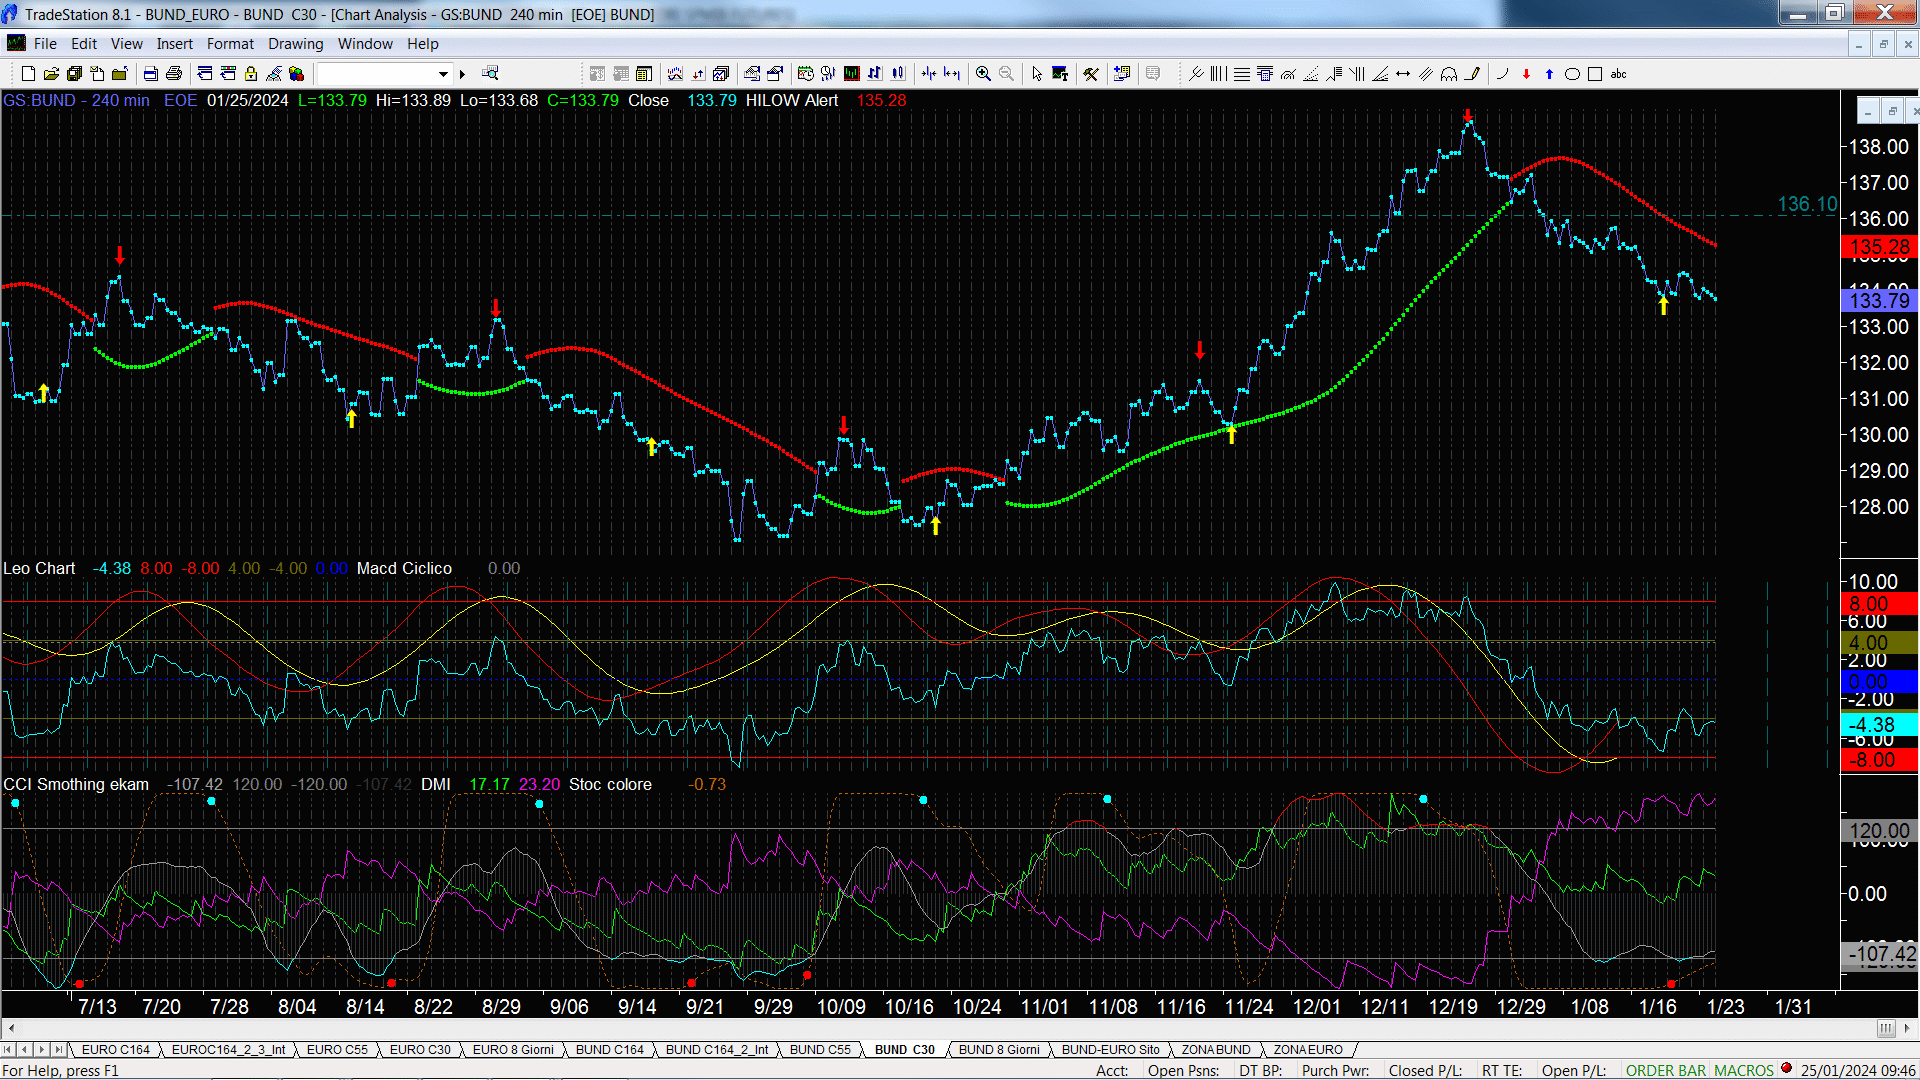Select the abc text tool
The height and width of the screenshot is (1080, 1920).
1618,74
